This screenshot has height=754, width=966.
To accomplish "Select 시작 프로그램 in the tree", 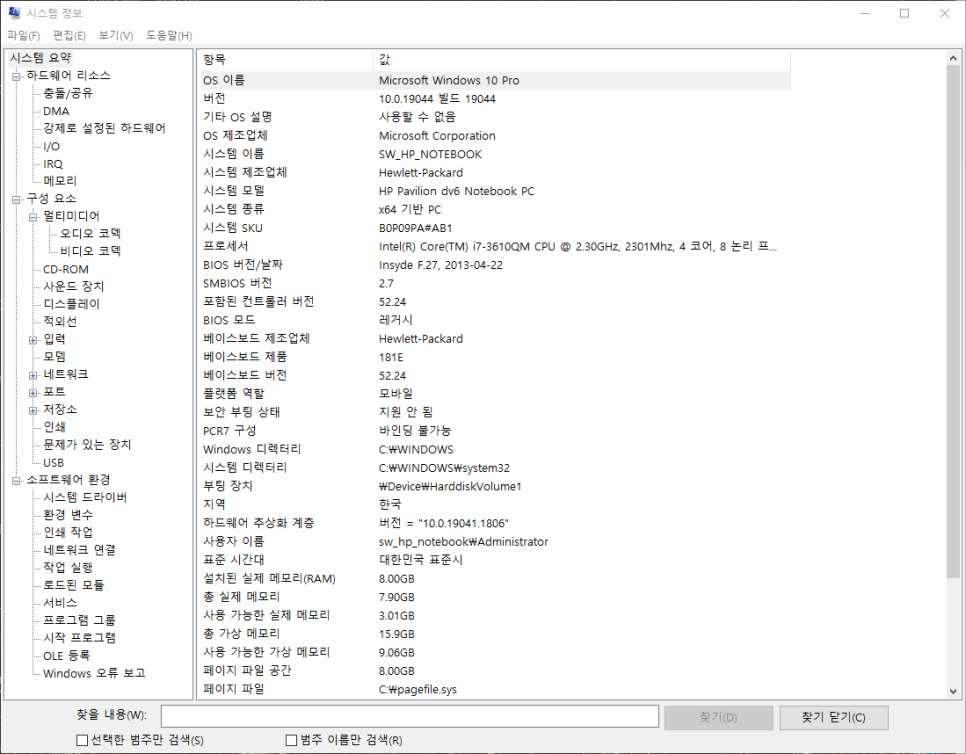I will [x=79, y=638].
